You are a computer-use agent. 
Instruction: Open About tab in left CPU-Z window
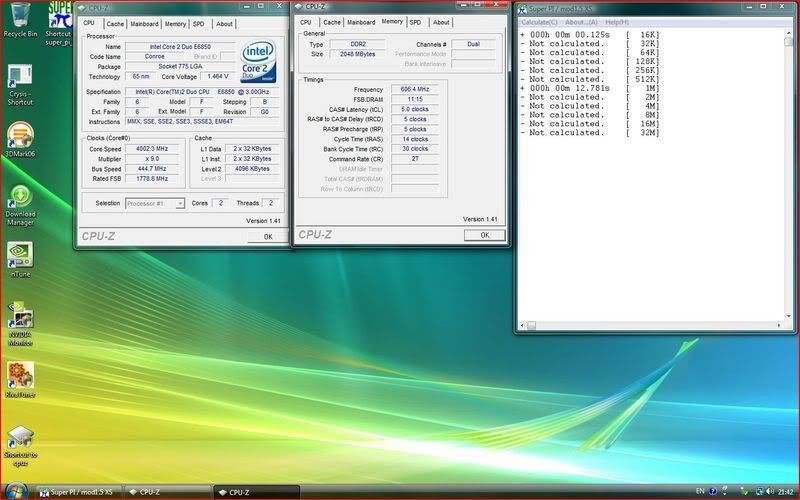224,24
